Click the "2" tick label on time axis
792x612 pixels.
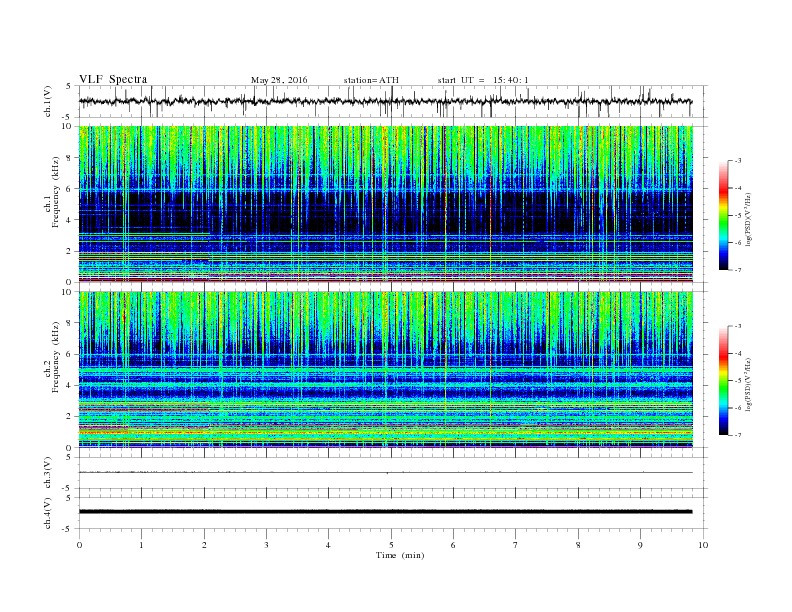[204, 545]
